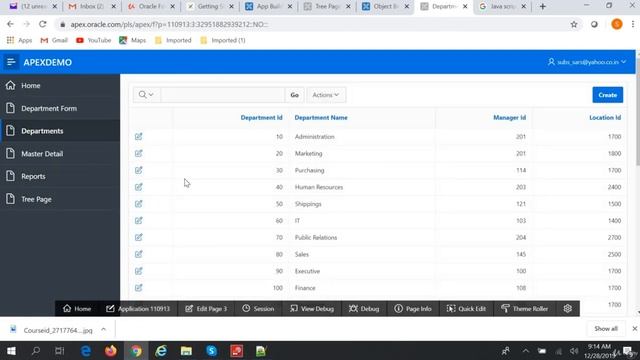
Task: Expand the search column selector dropdown
Action: point(146,95)
